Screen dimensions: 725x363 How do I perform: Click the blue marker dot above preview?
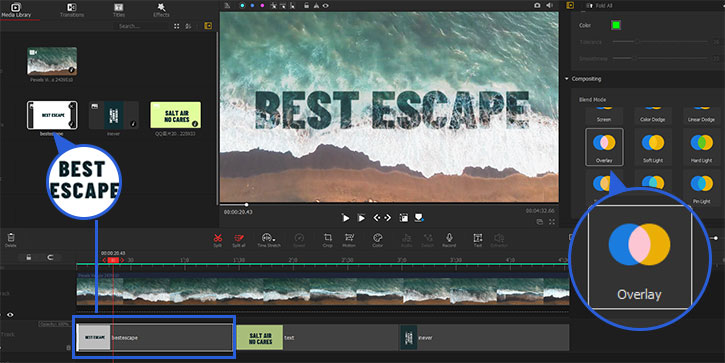point(252,6)
